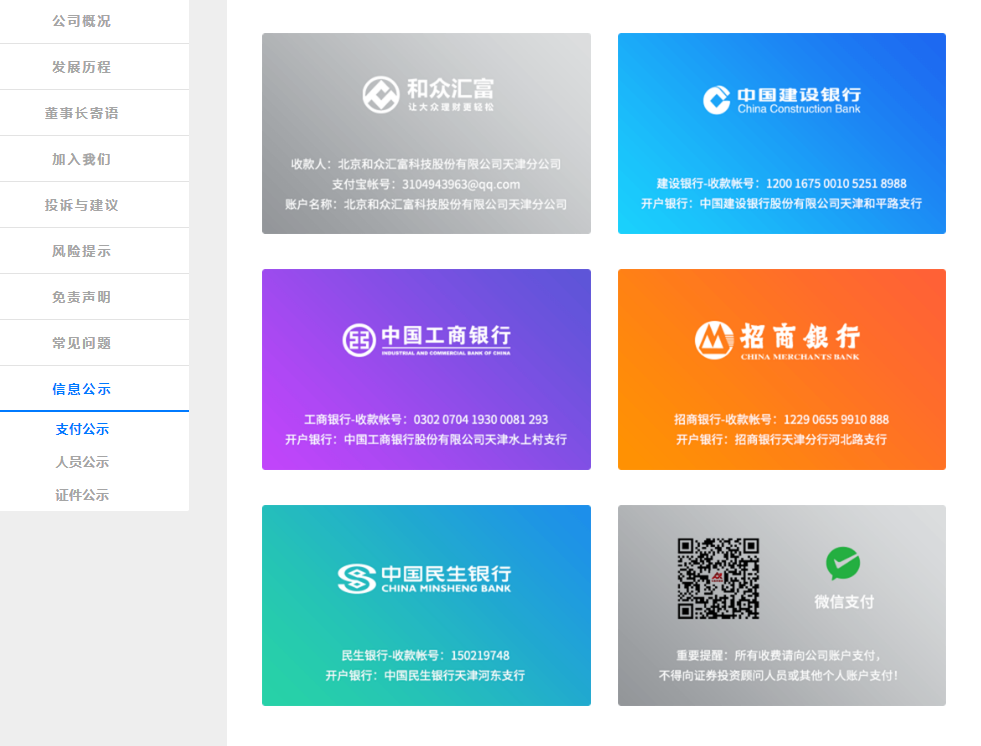The image size is (981, 746).
Task: Select the 支付公示 submenu link
Action: [82, 429]
